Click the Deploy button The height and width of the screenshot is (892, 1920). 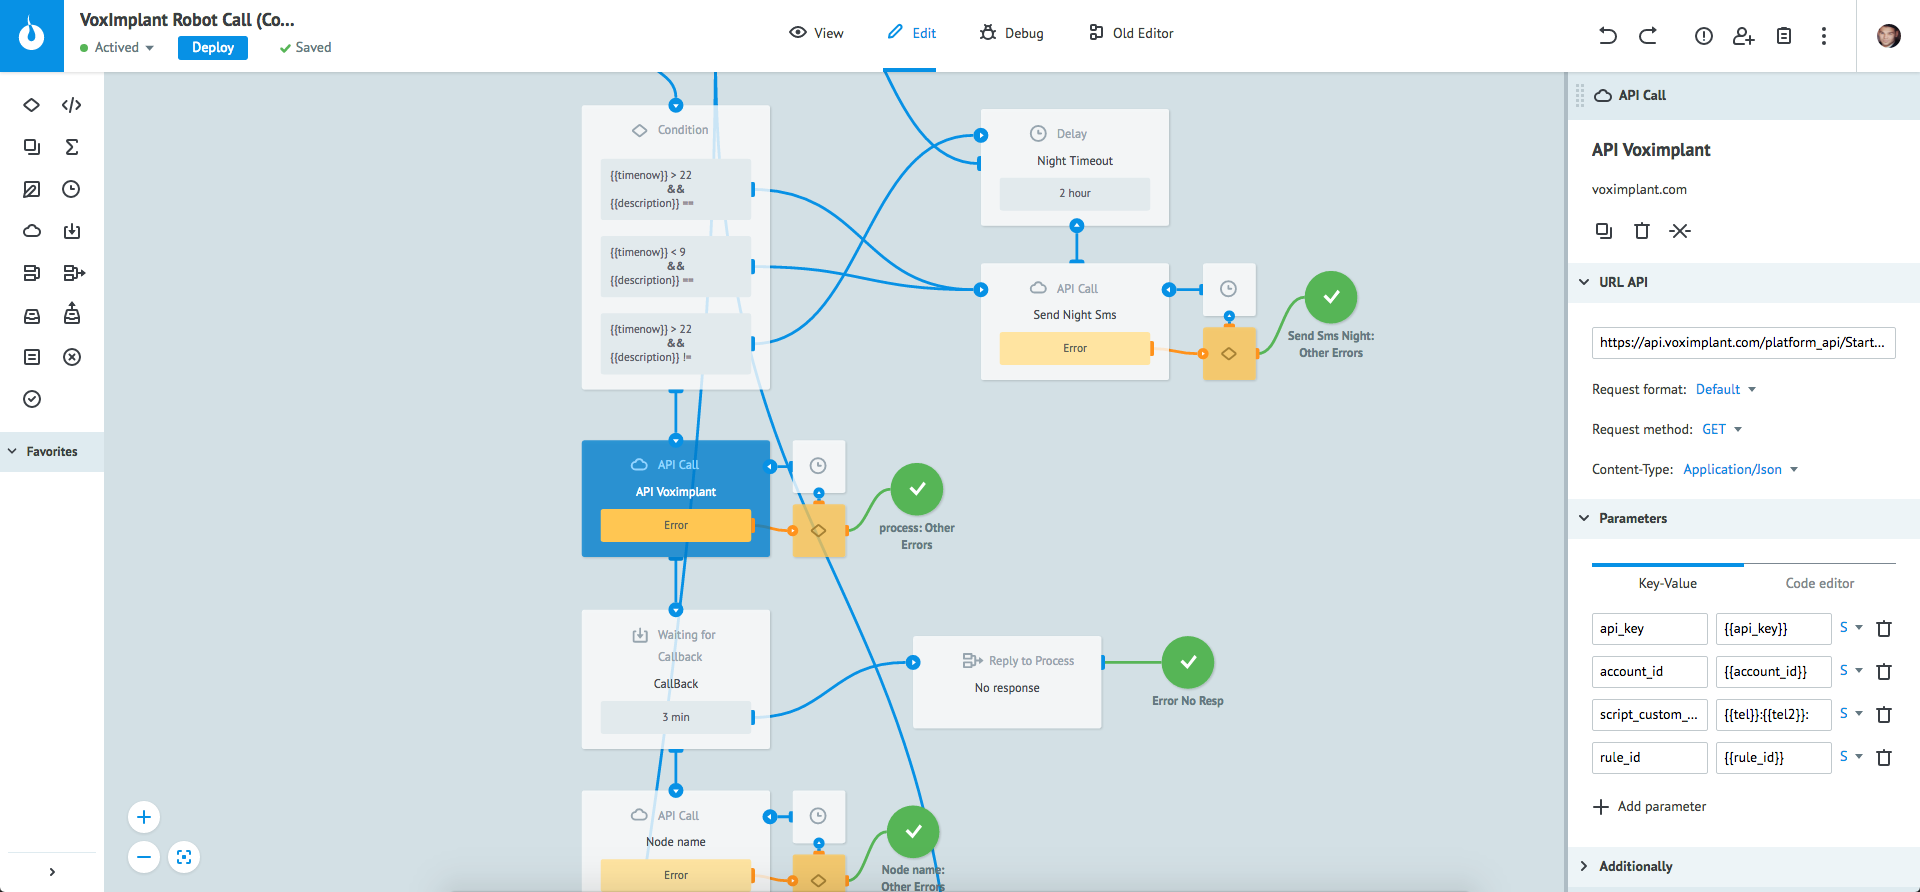pyautogui.click(x=212, y=48)
